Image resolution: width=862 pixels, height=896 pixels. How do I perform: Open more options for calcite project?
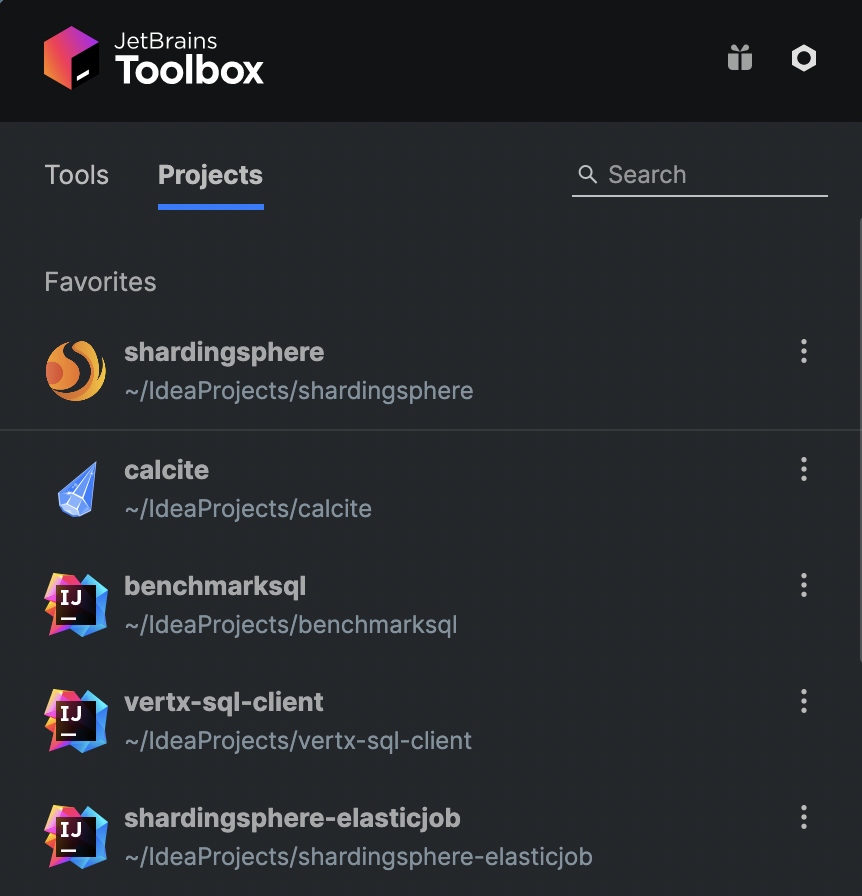(804, 469)
